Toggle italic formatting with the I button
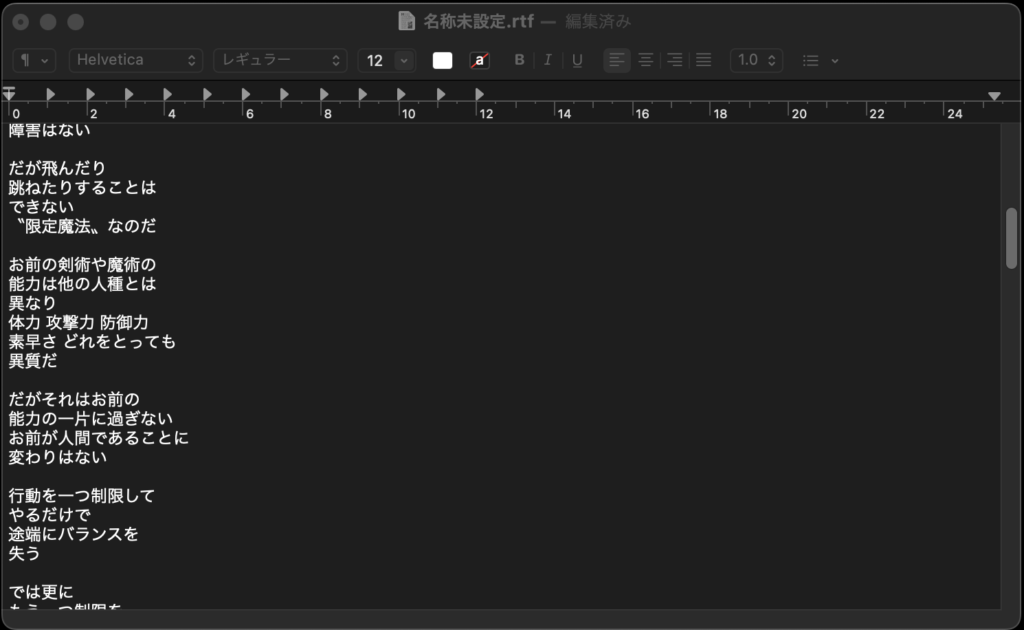 tap(547, 60)
